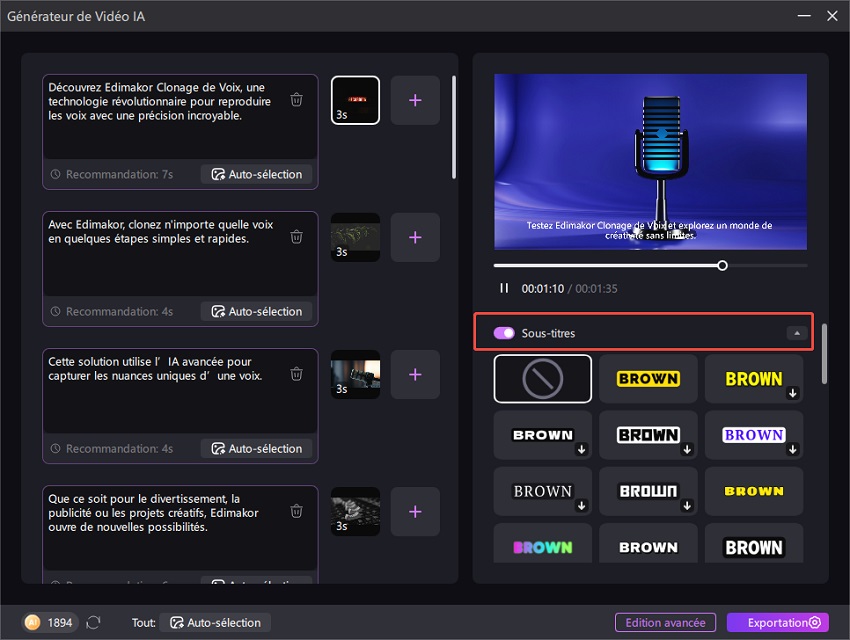Collapse the Sous-titres section
850x640 pixels.
[x=797, y=333]
